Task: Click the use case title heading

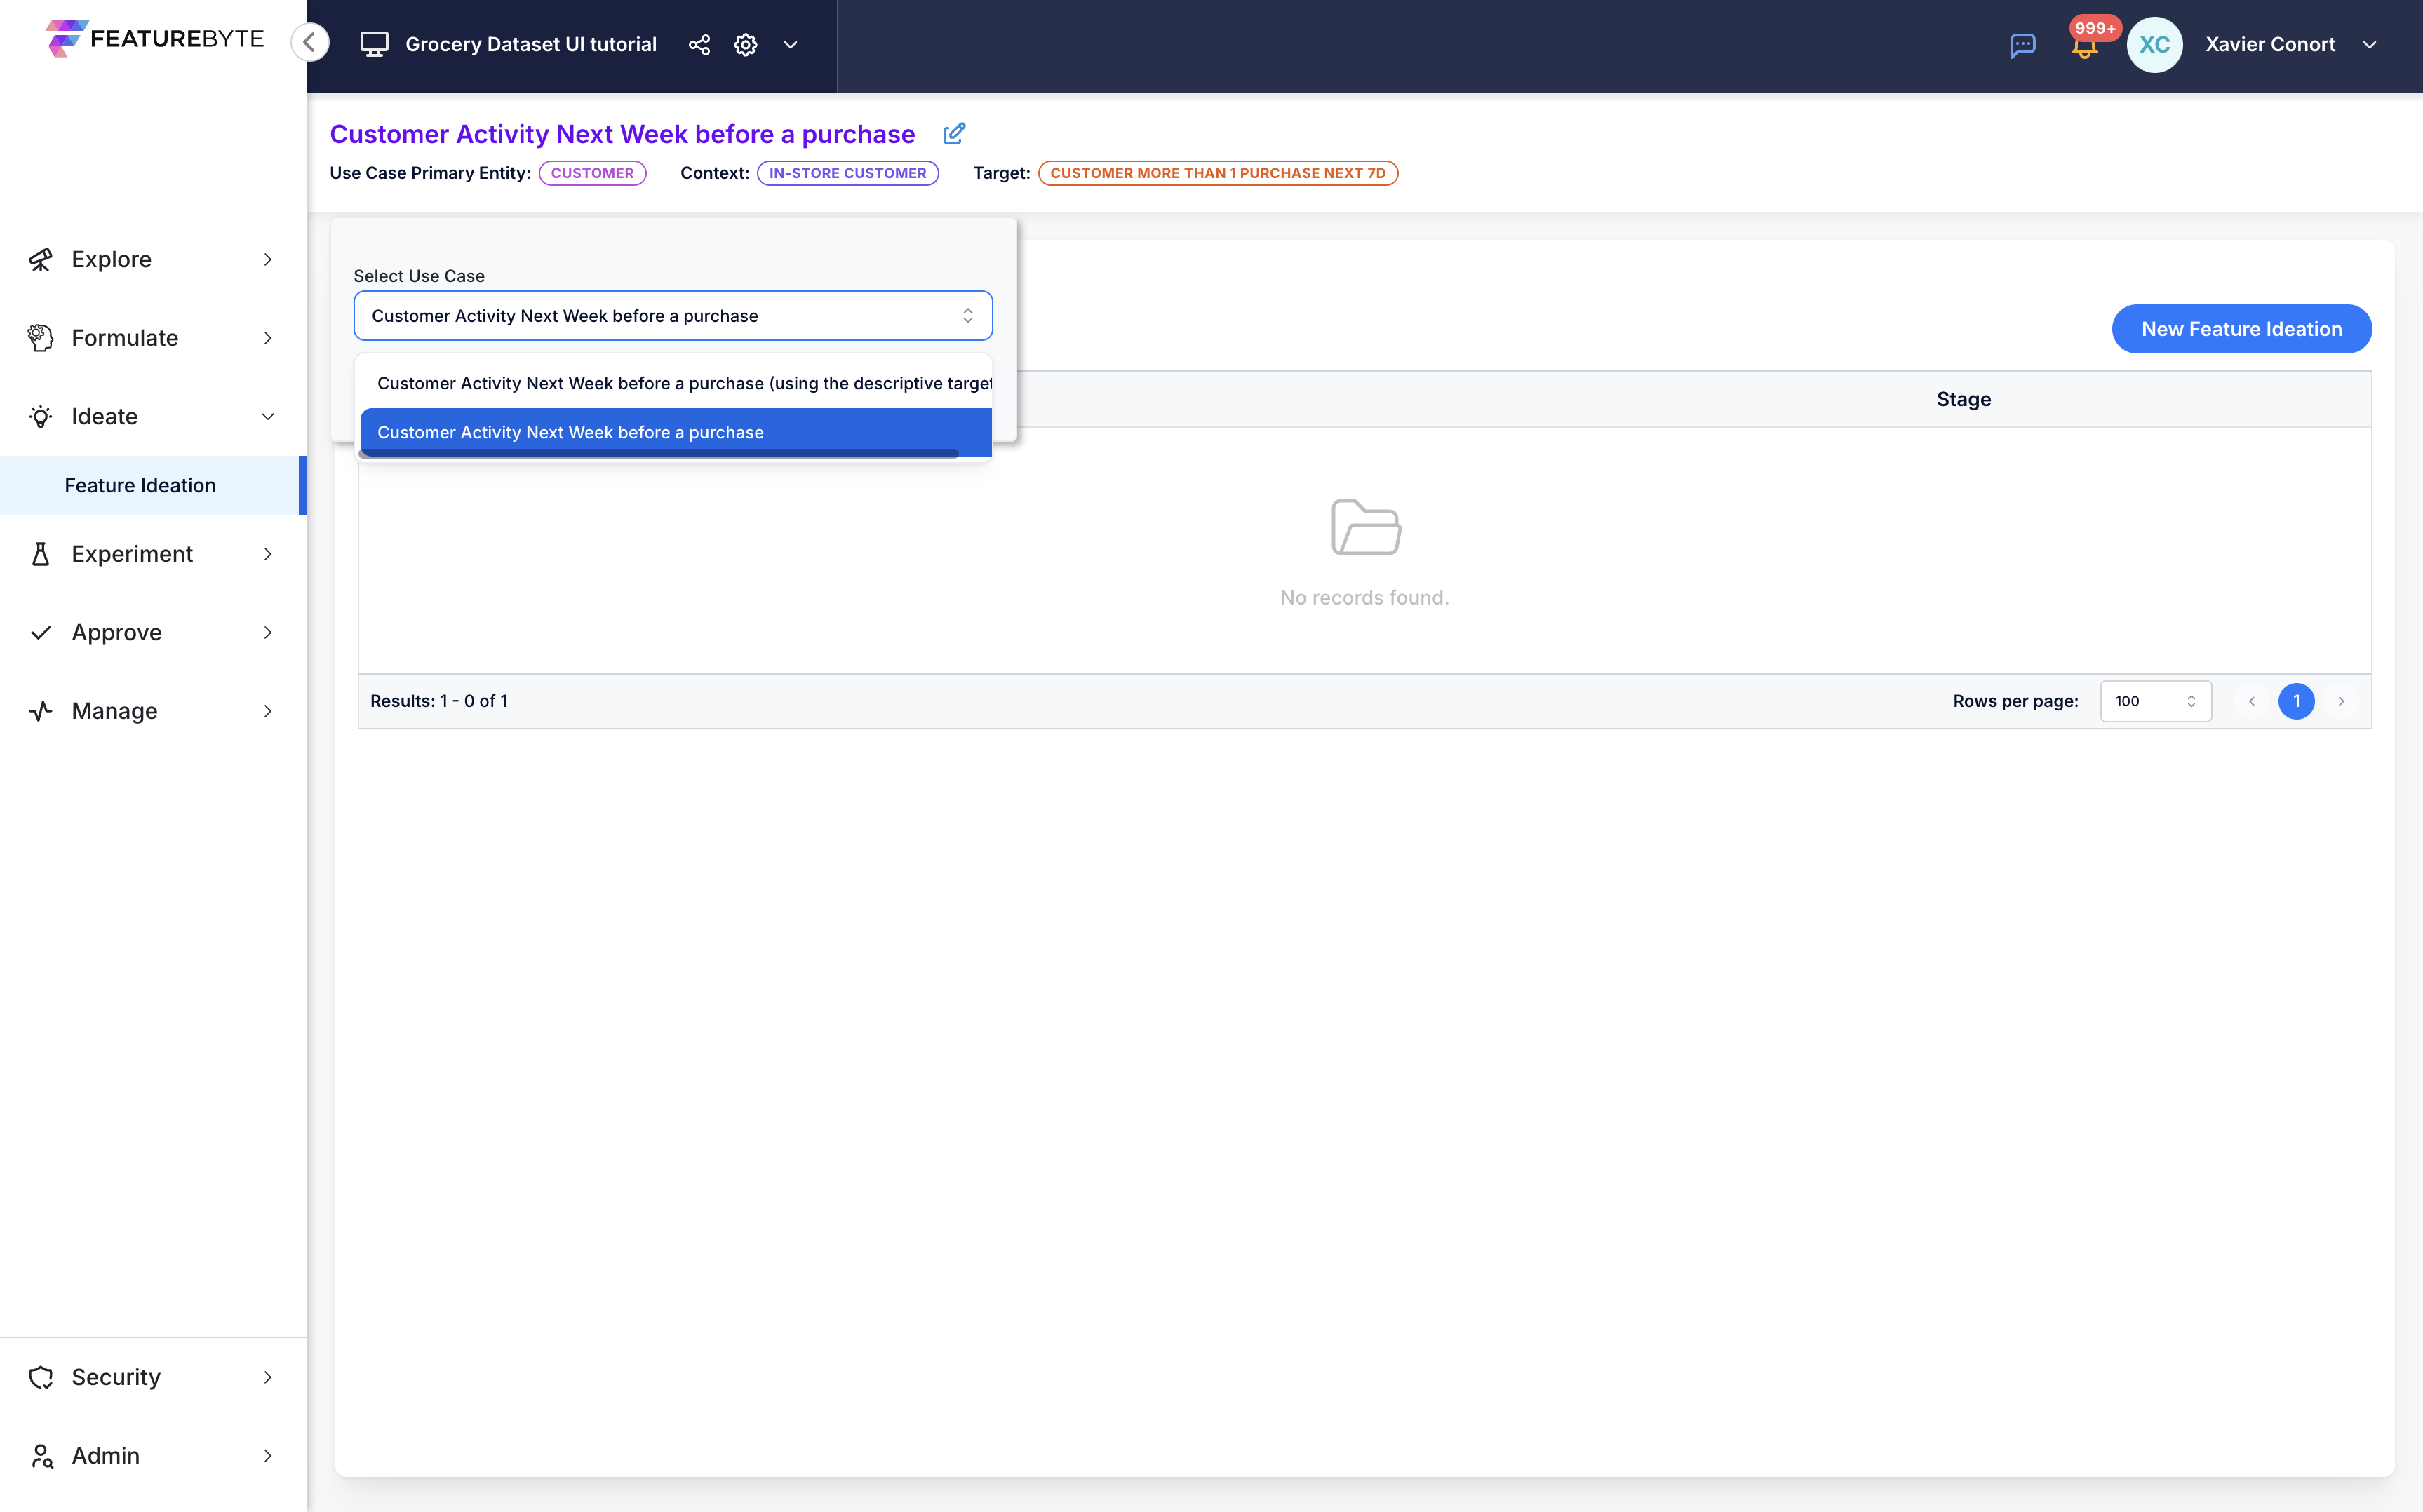Action: (x=622, y=134)
